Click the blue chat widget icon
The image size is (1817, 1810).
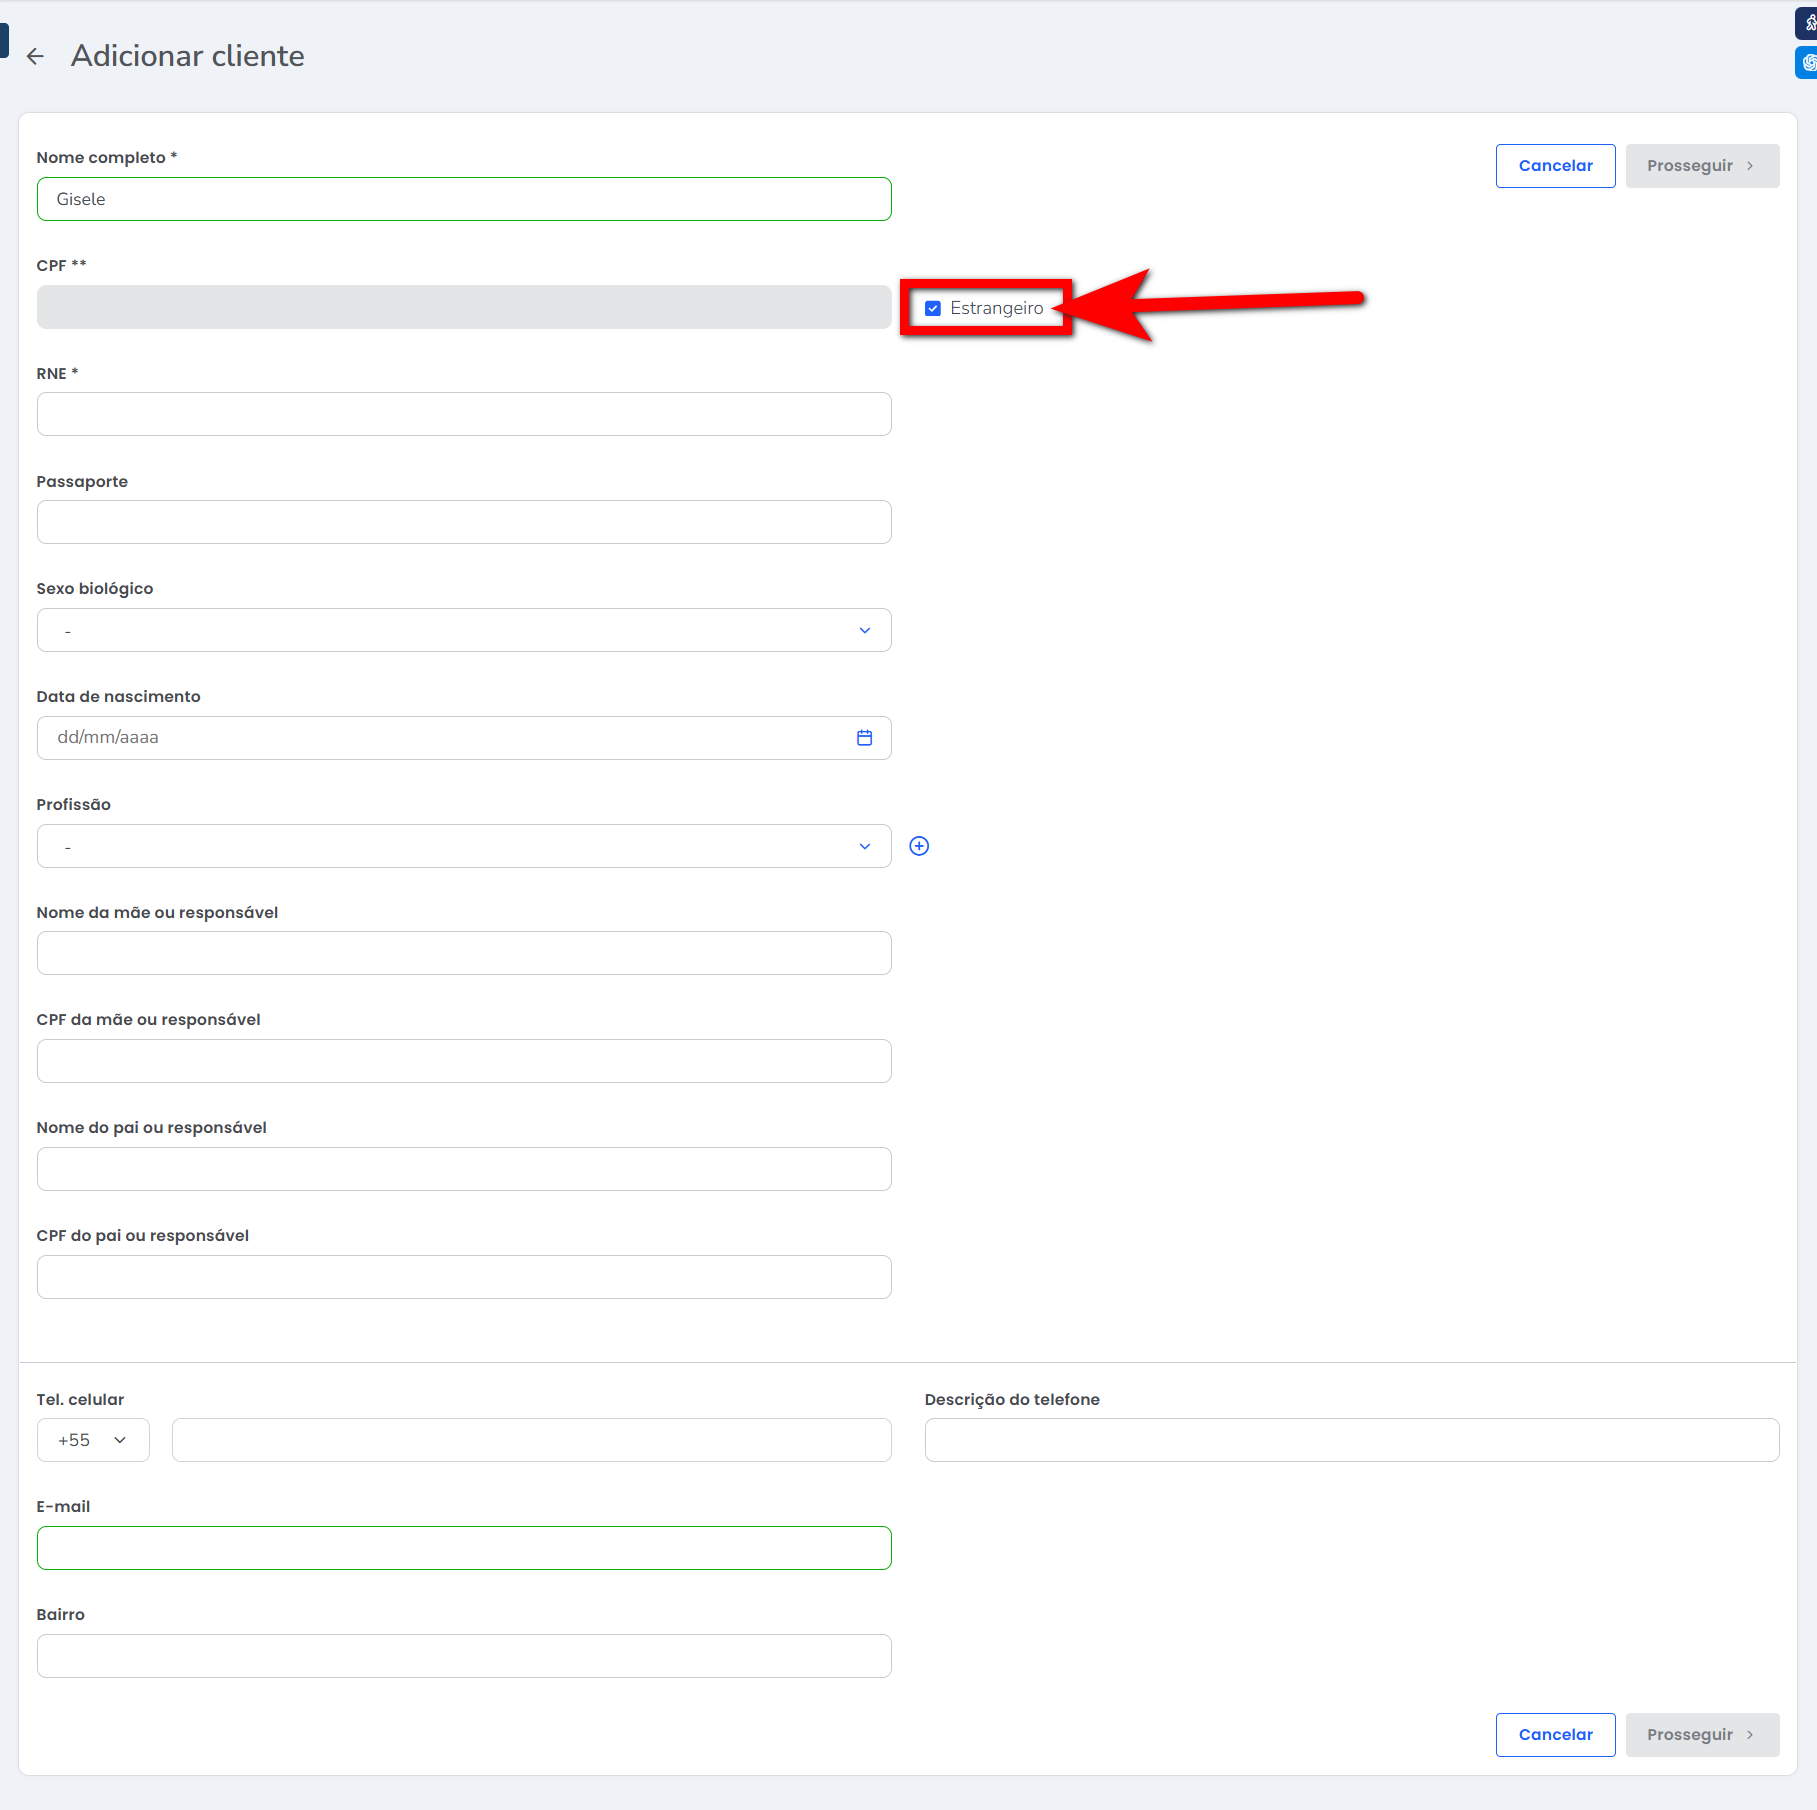click(1808, 62)
